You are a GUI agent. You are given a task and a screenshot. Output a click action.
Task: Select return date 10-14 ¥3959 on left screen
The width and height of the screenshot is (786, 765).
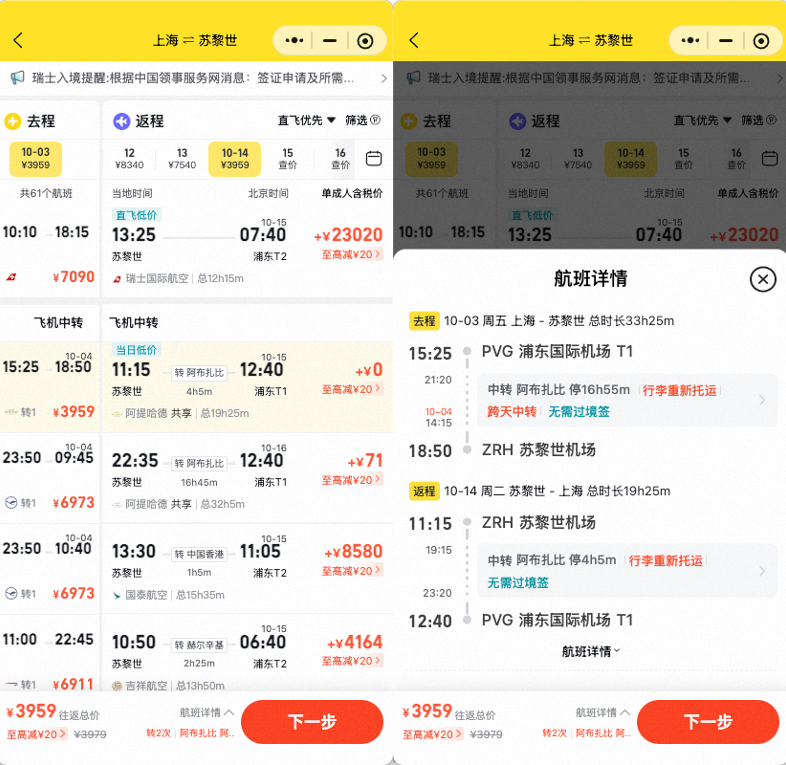(235, 158)
